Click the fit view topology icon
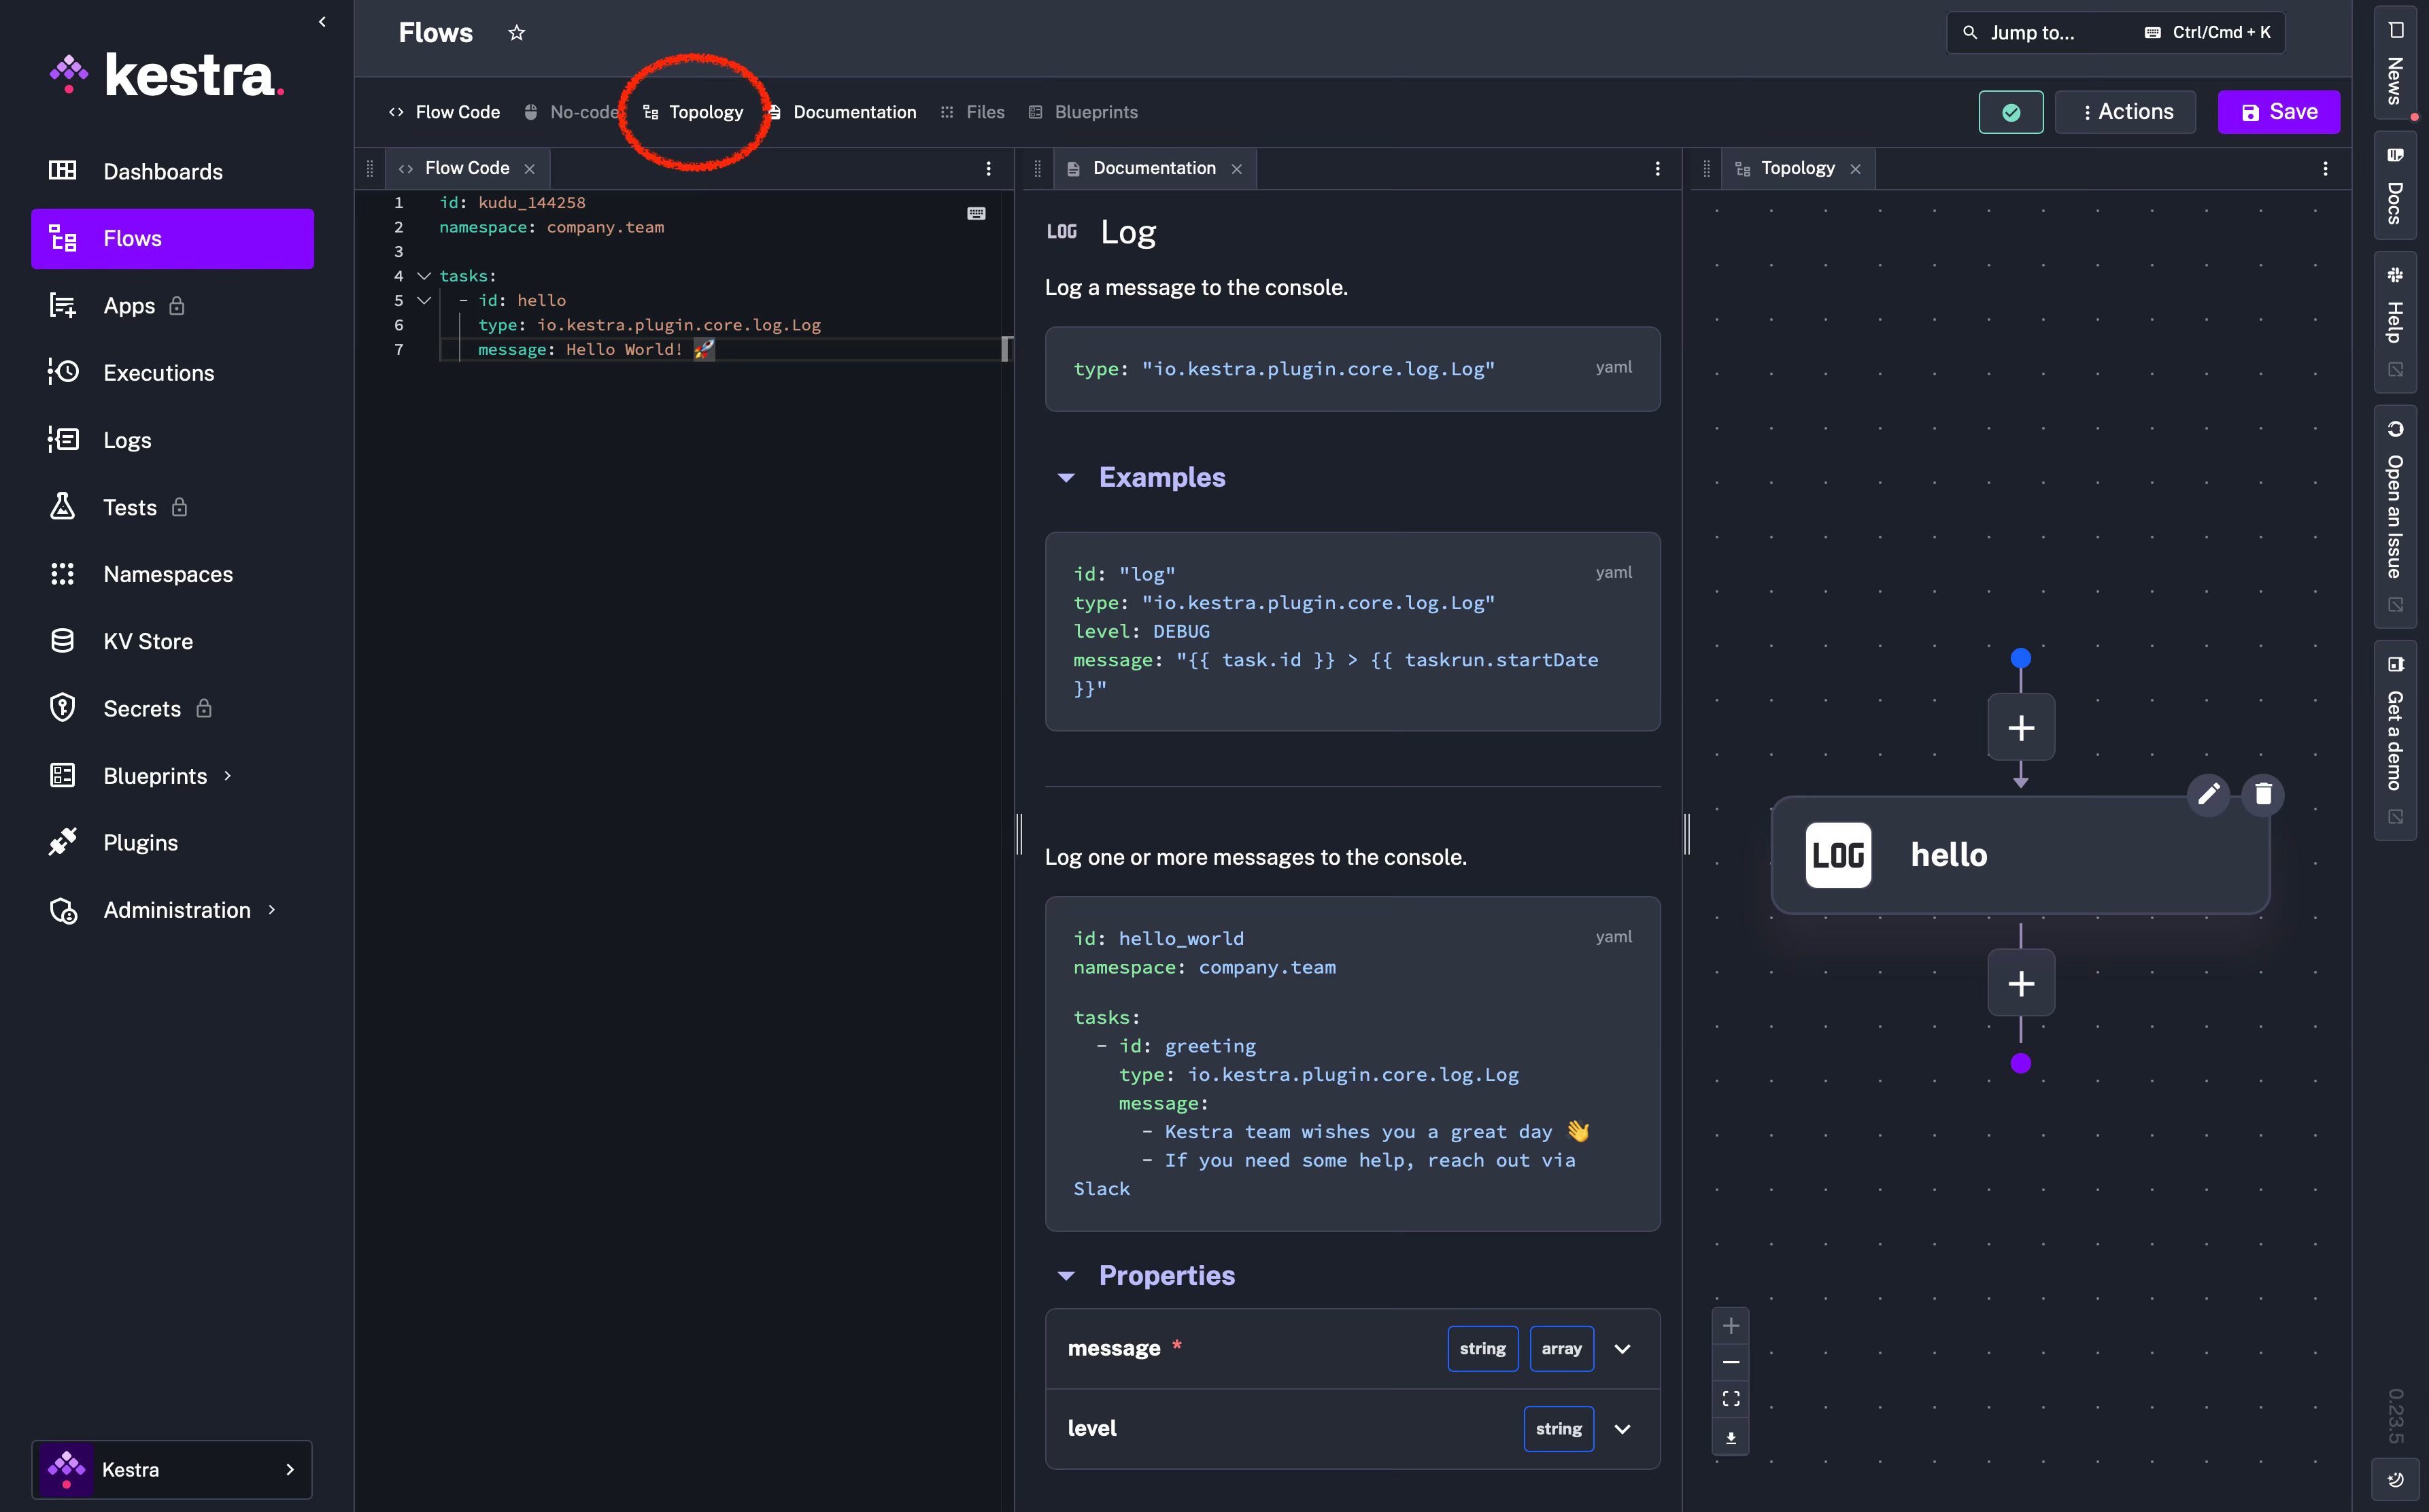This screenshot has width=2429, height=1512. (x=1730, y=1398)
